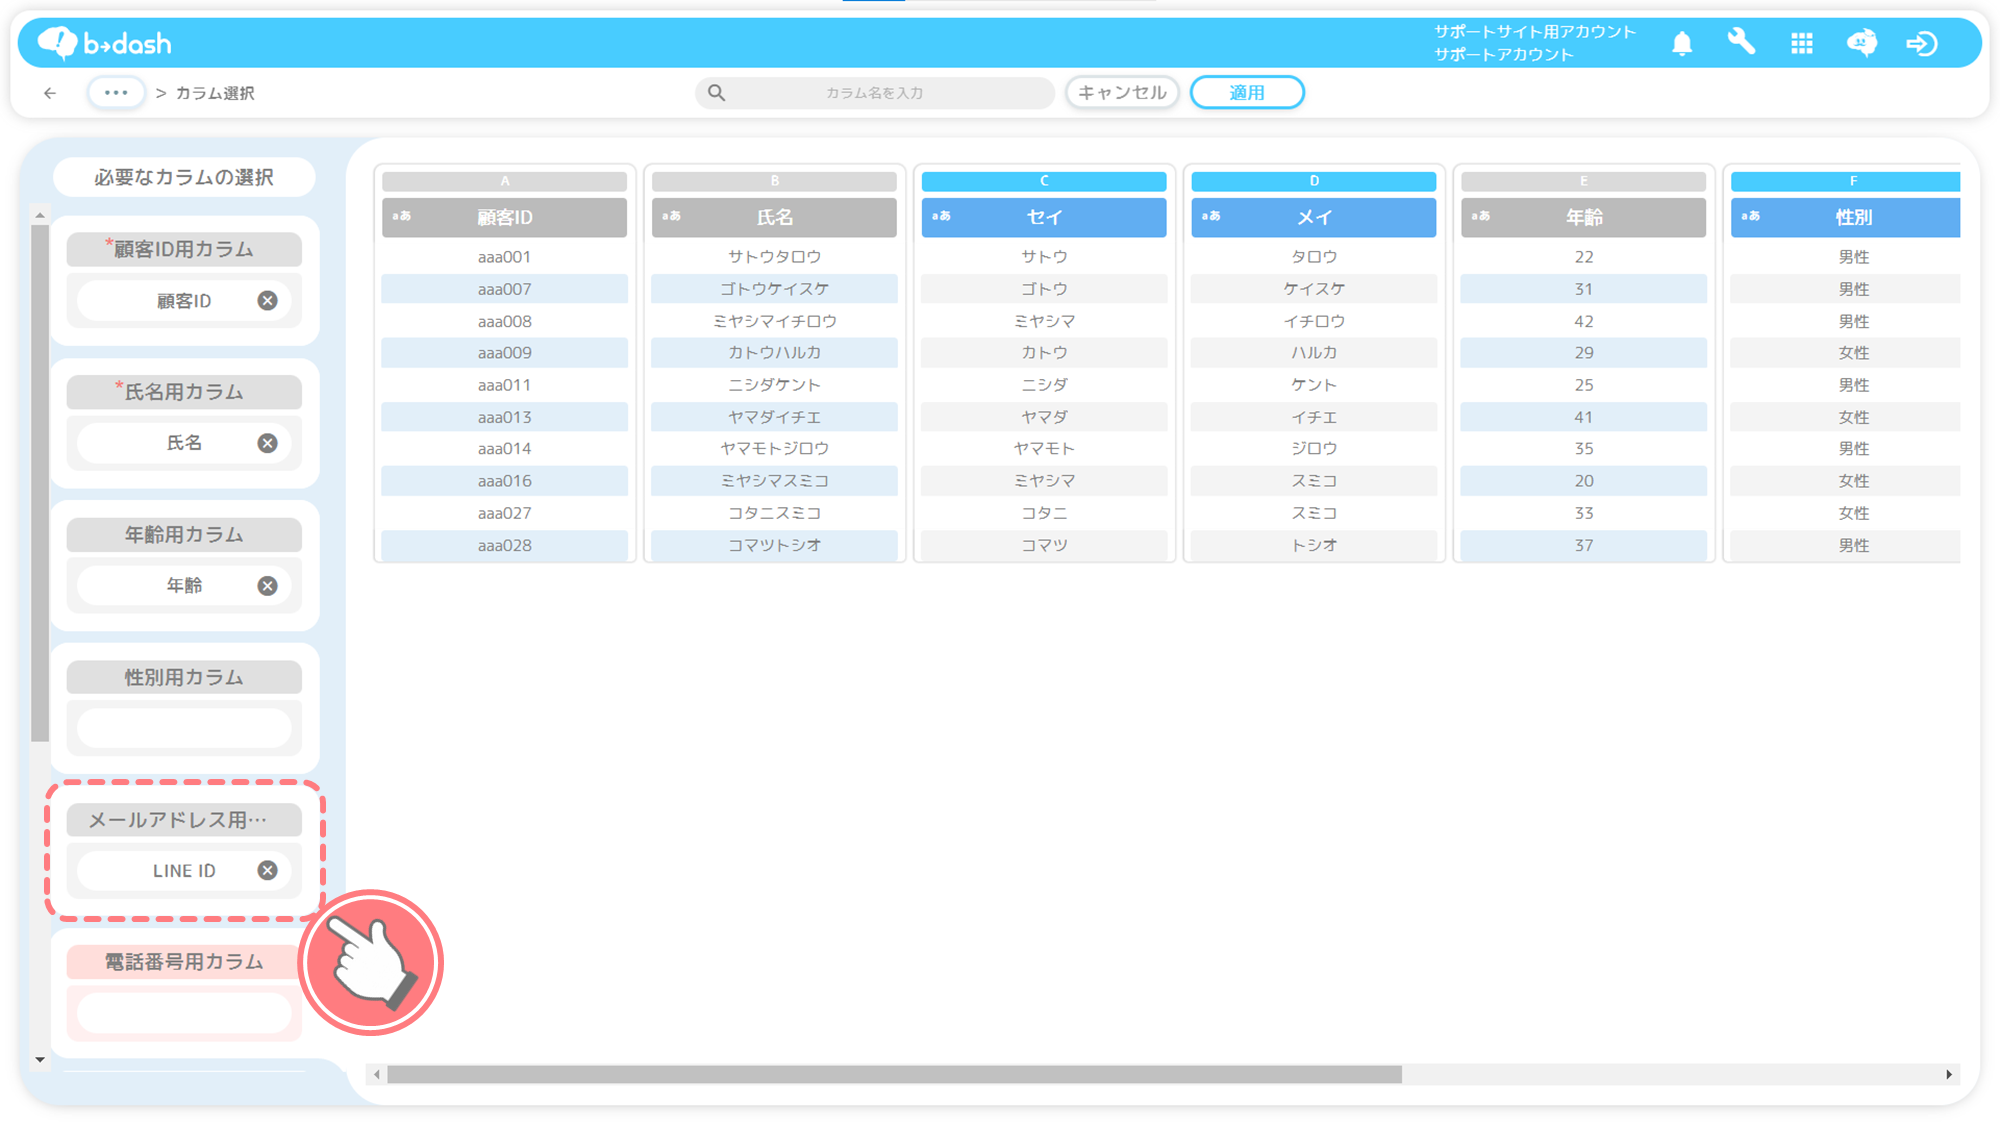Image resolution: width=2000 pixels, height=1125 pixels.
Task: Remove LINE ID from the email column slot
Action: pyautogui.click(x=267, y=871)
